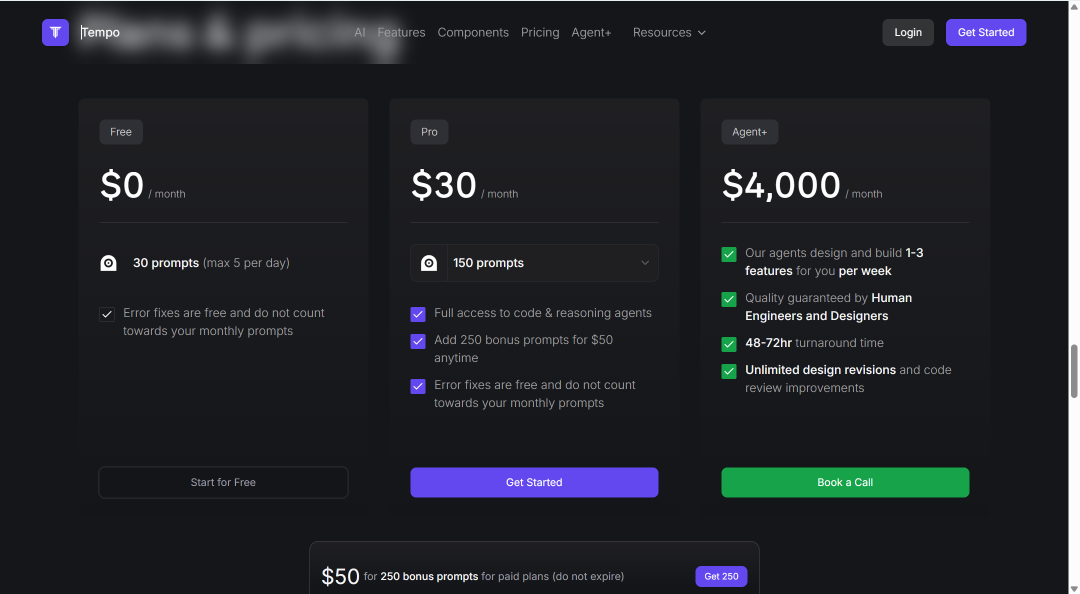
Task: Click the Get 250 bonus button
Action: [721, 576]
